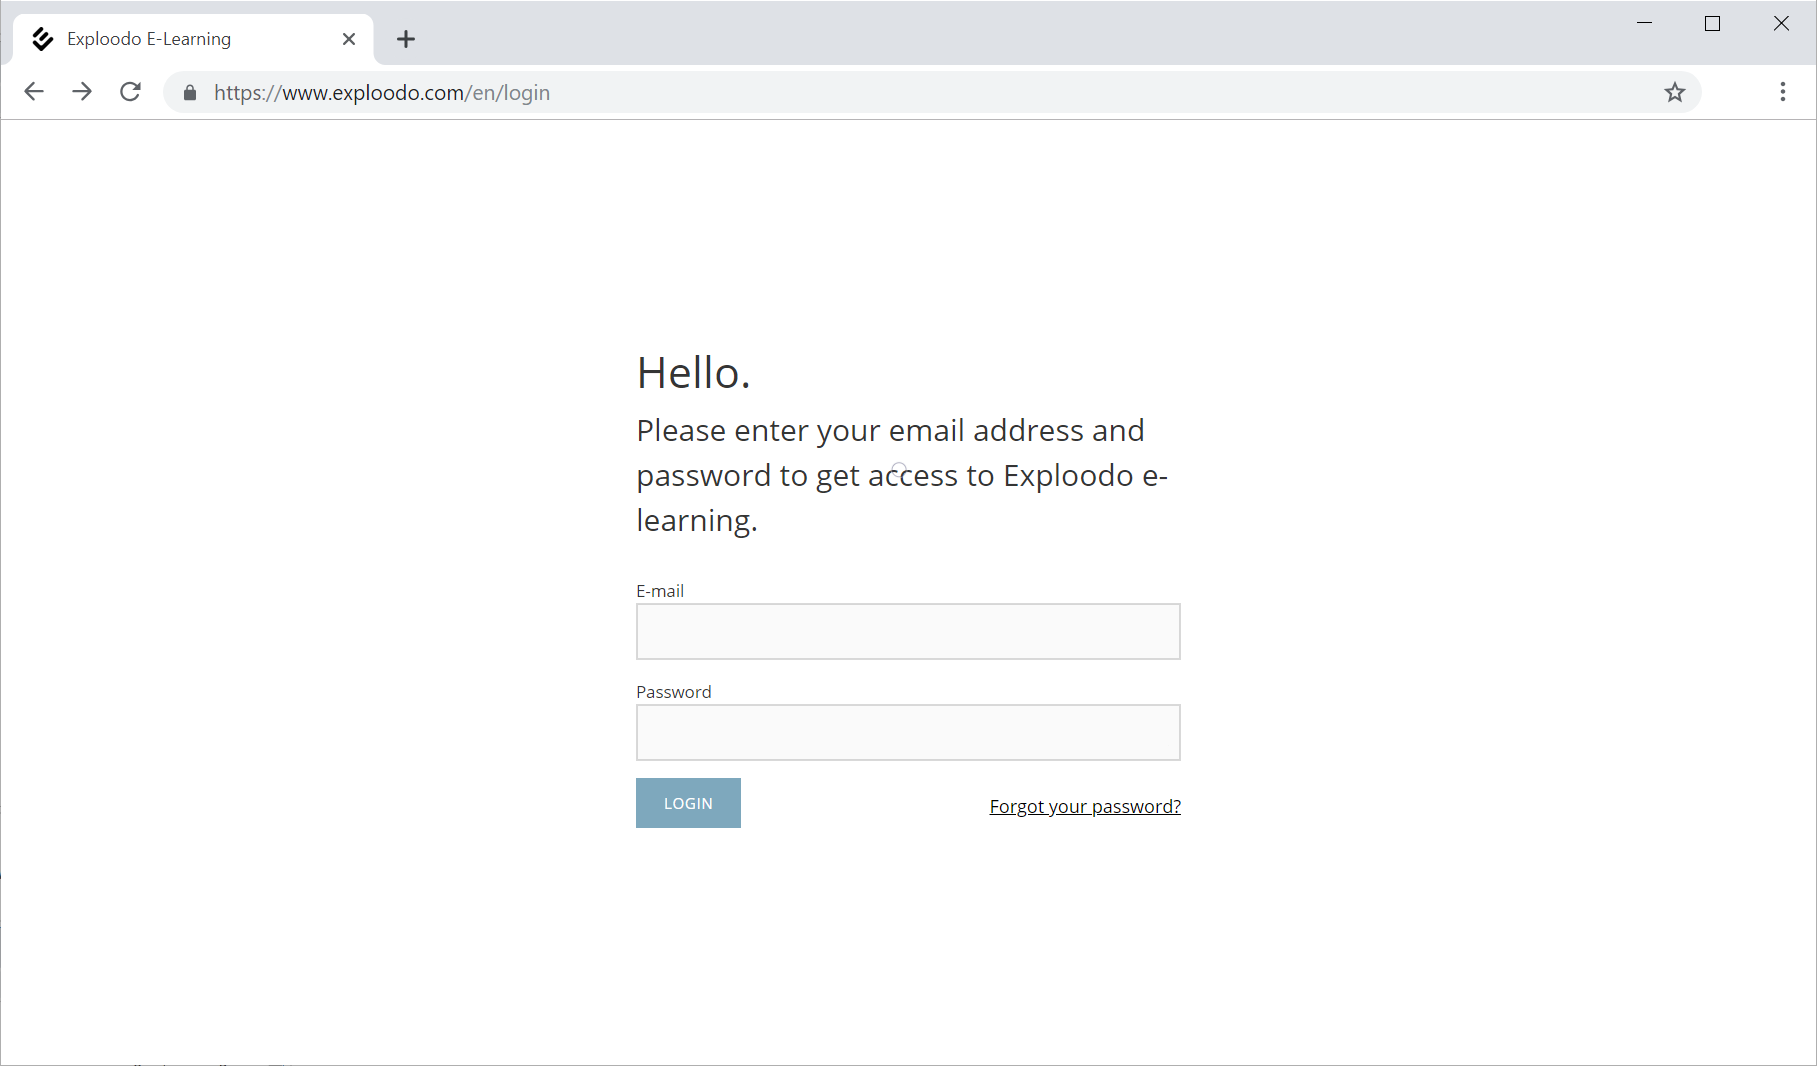Minimize the browser window
Image resolution: width=1817 pixels, height=1066 pixels.
(x=1644, y=23)
